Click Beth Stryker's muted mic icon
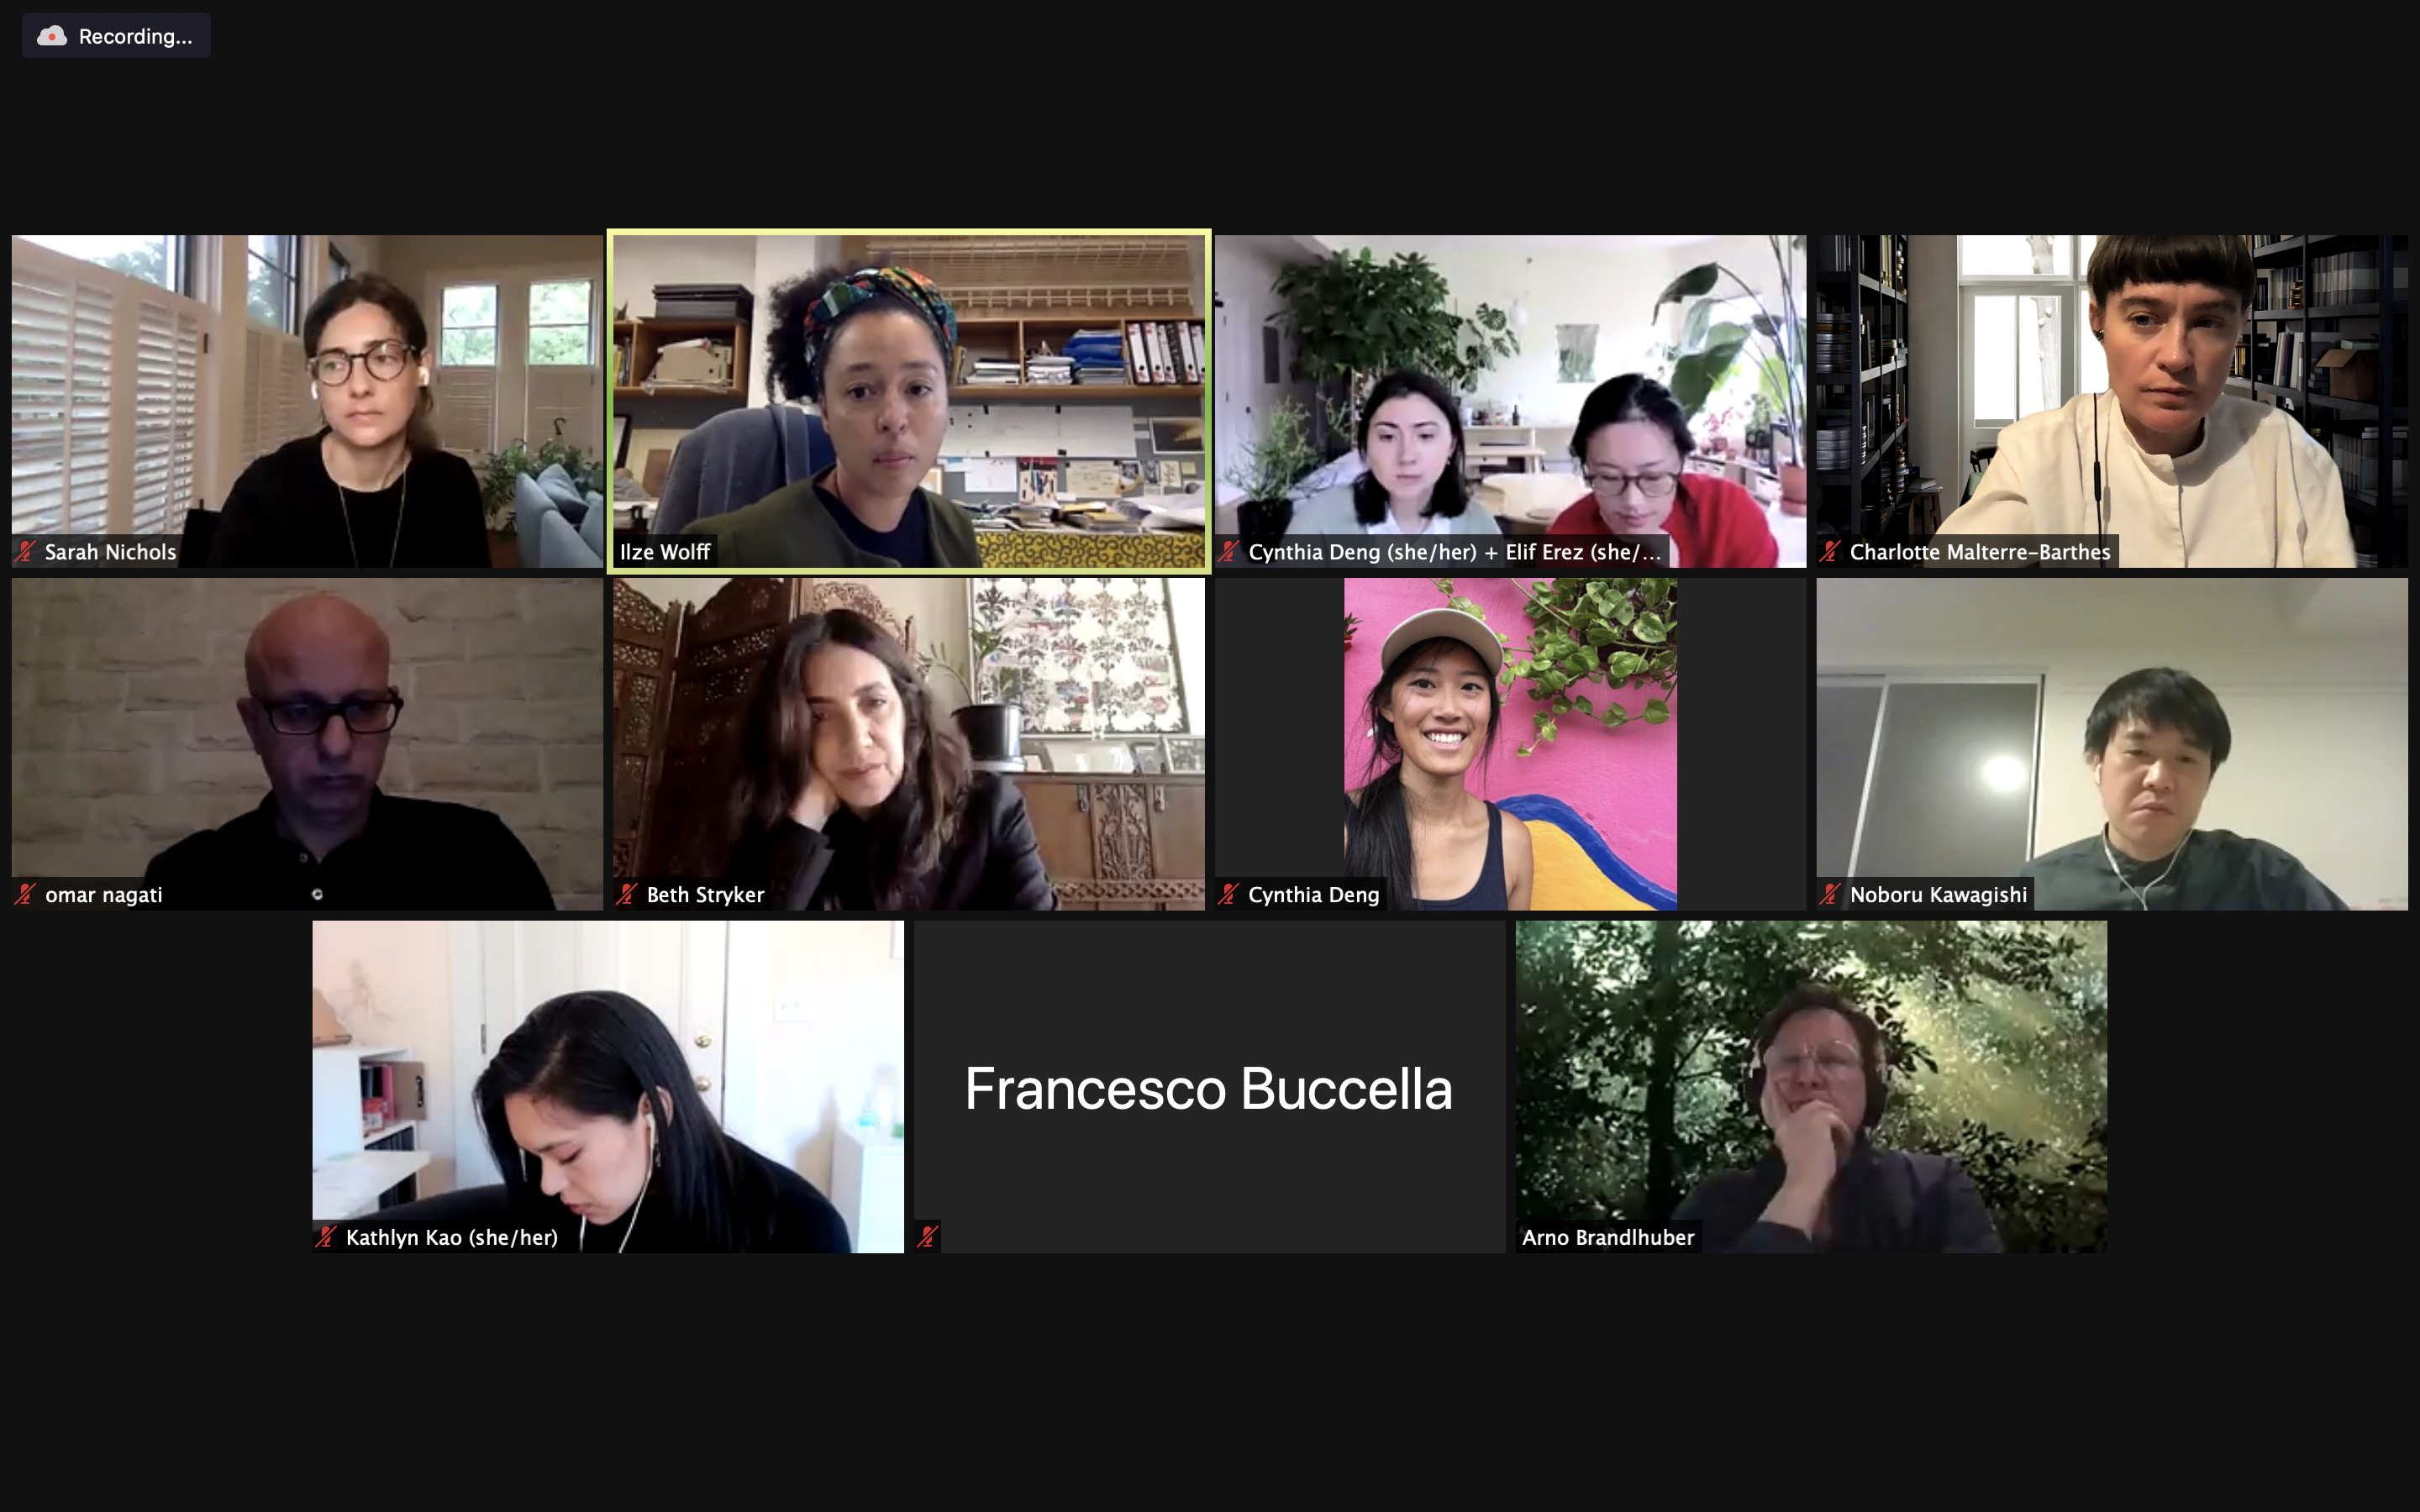 click(x=627, y=895)
